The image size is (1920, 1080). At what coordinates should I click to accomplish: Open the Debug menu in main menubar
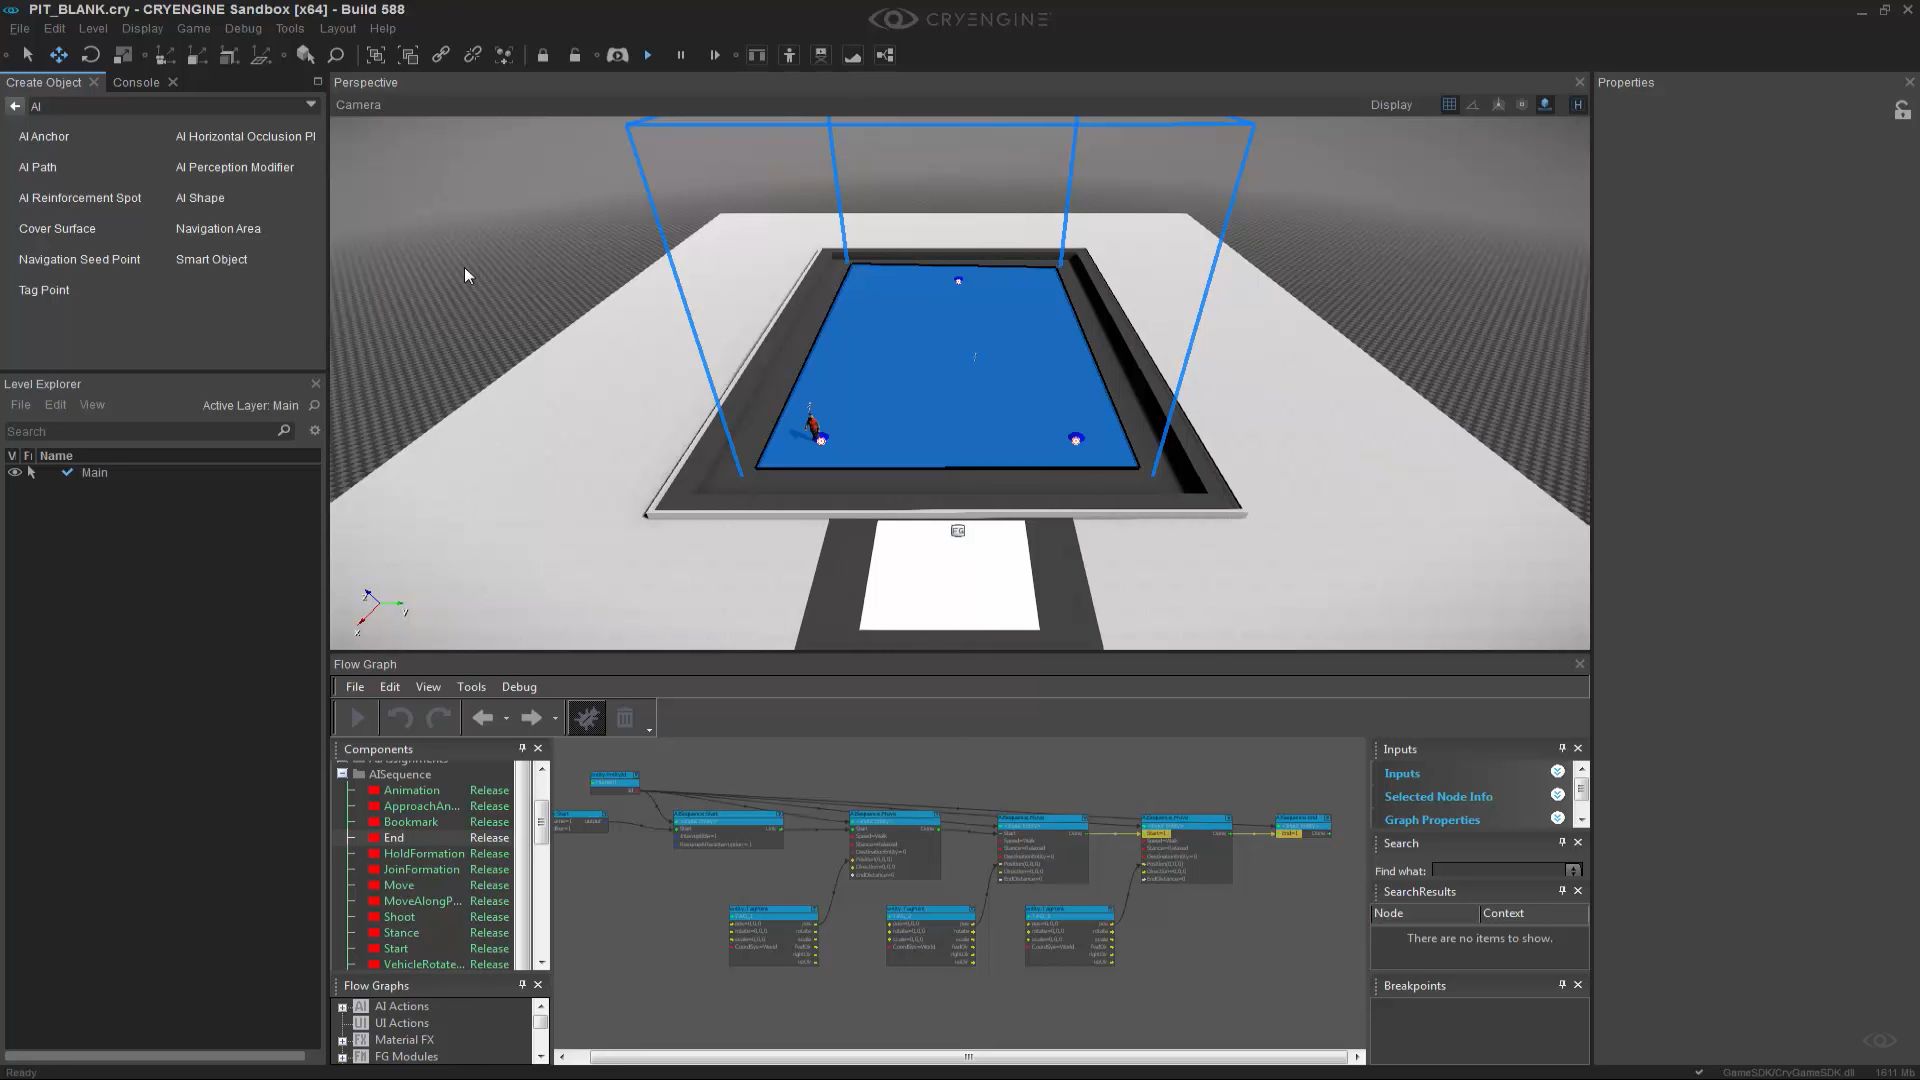[243, 28]
